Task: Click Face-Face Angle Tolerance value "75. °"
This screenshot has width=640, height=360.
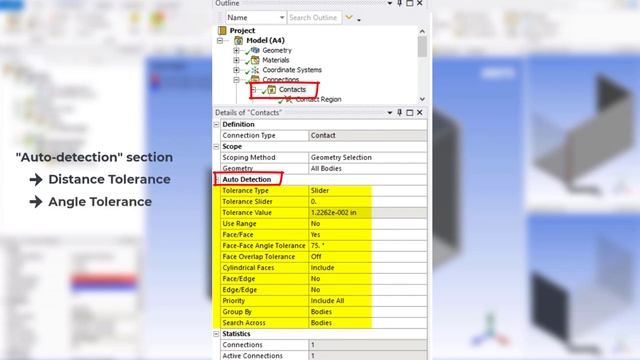Action: 368,246
